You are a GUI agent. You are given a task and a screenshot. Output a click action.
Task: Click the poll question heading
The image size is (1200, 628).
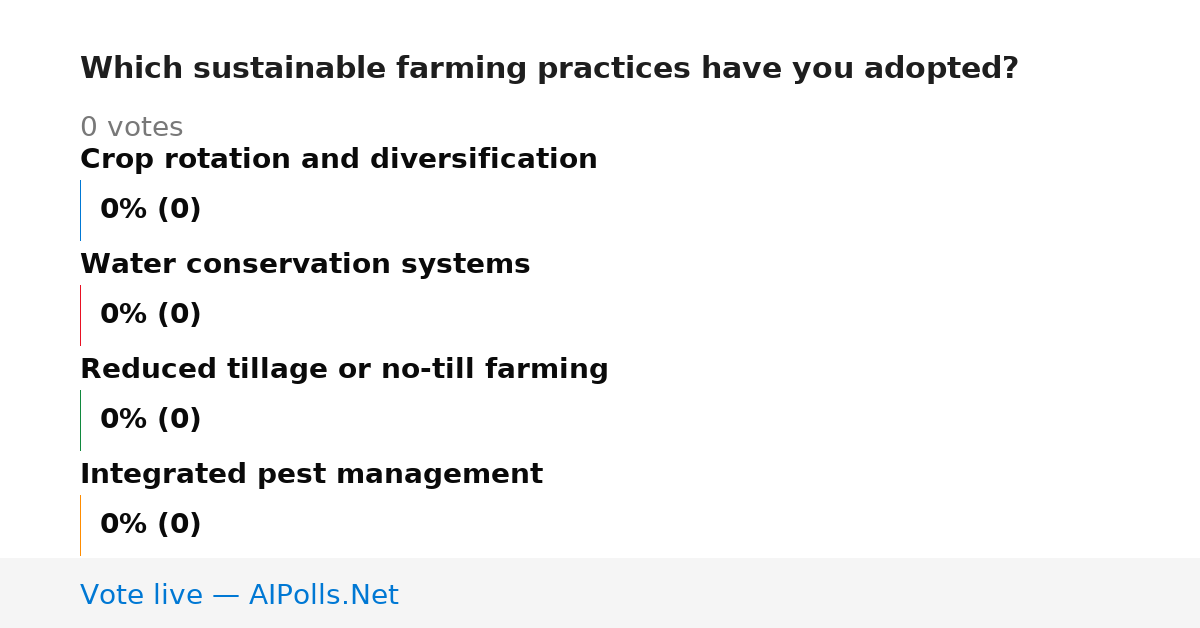tap(549, 69)
